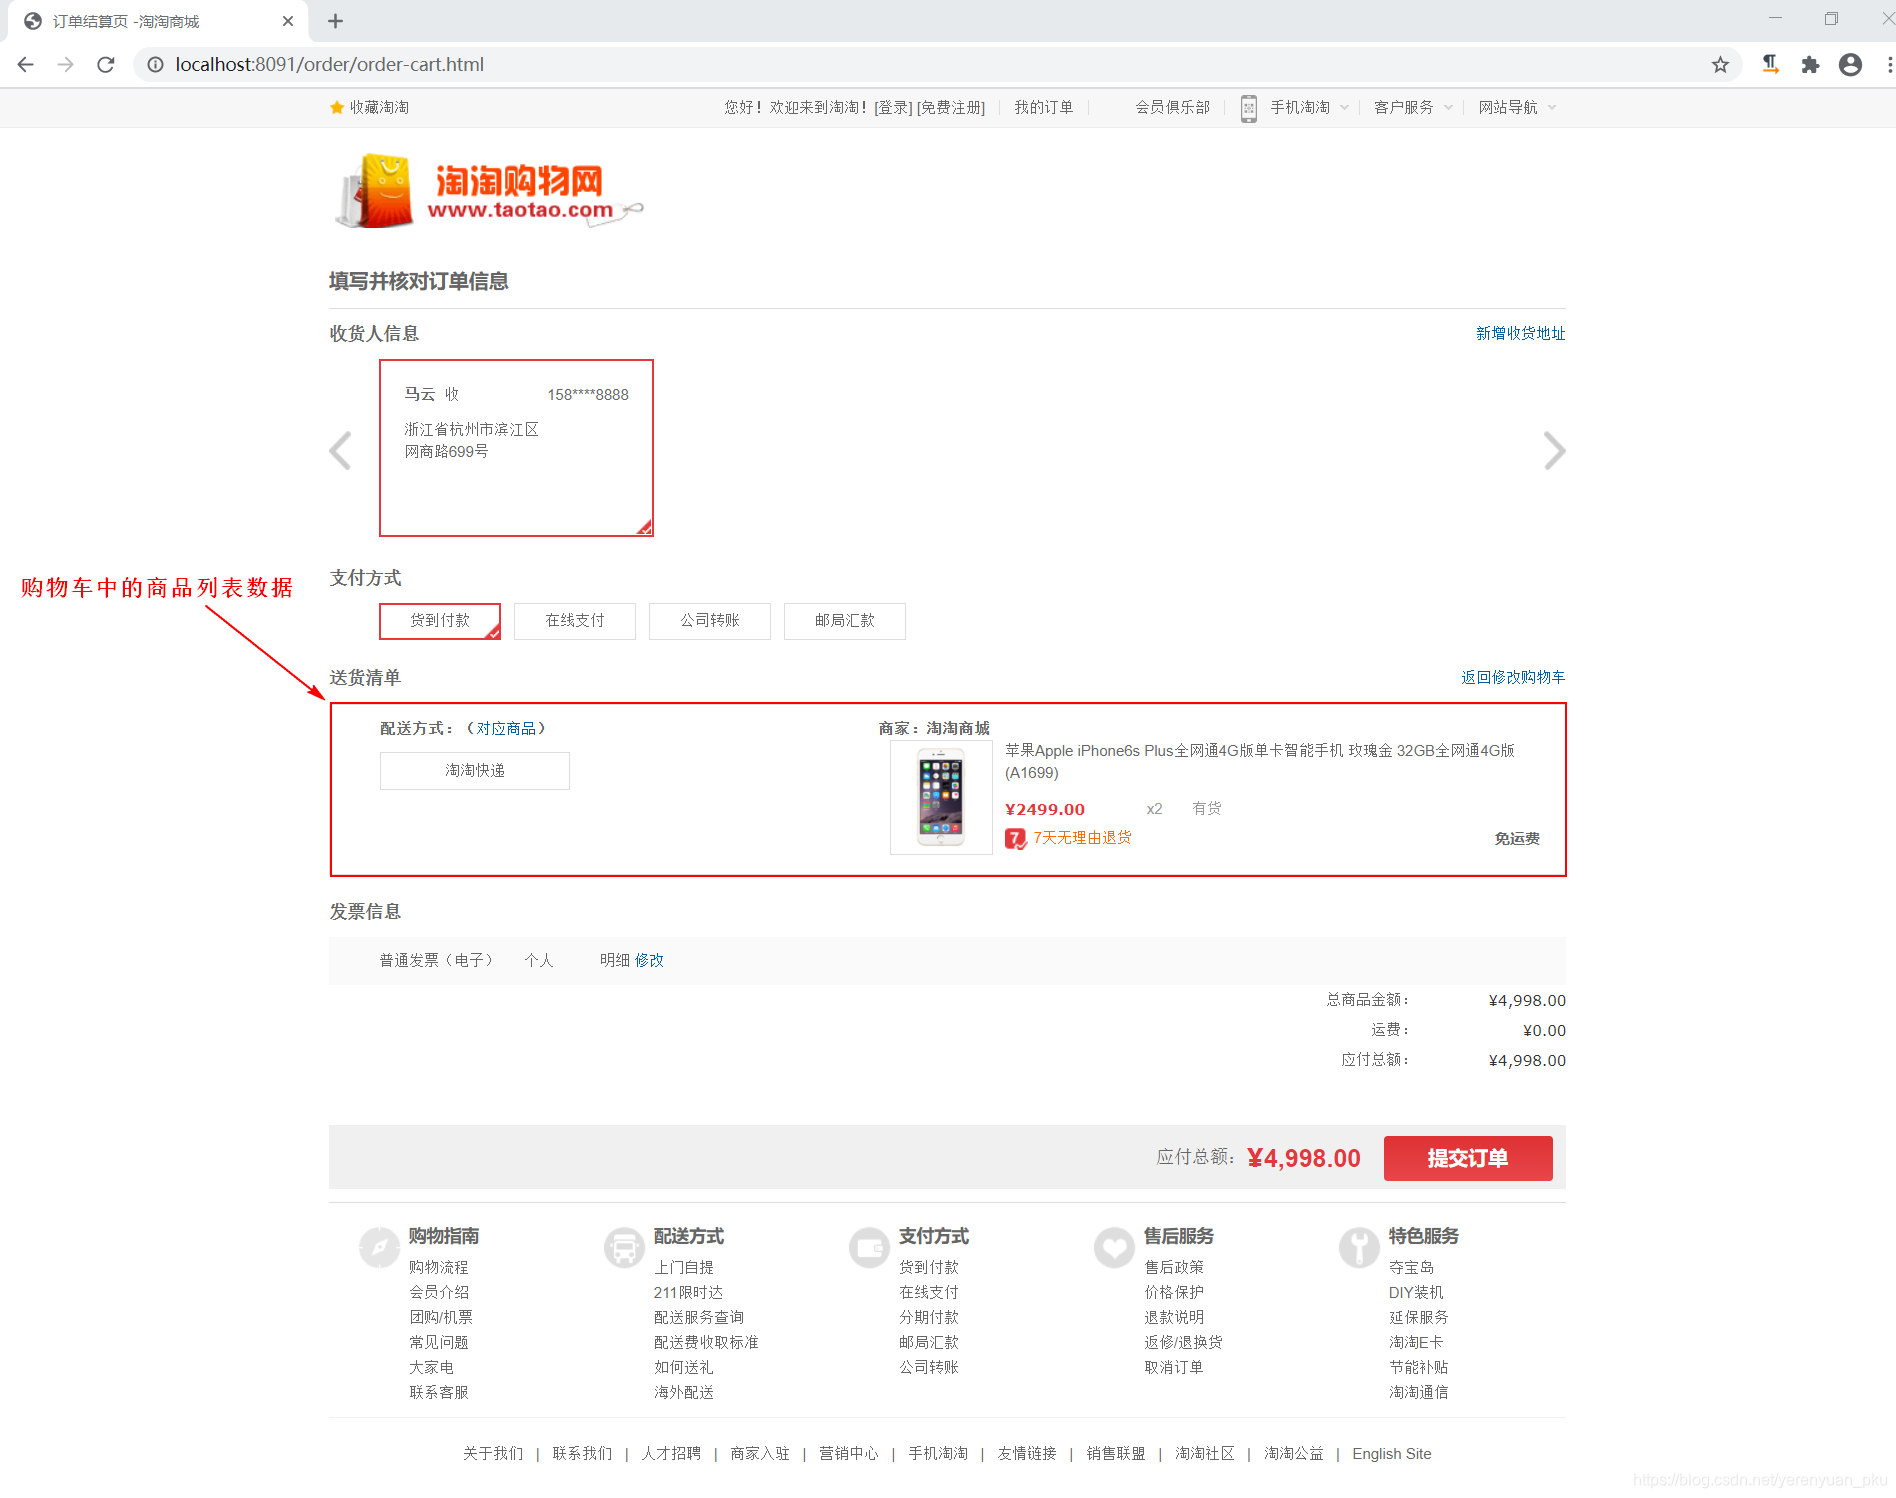
Task: Click the iPhone product thumbnail
Action: (941, 798)
